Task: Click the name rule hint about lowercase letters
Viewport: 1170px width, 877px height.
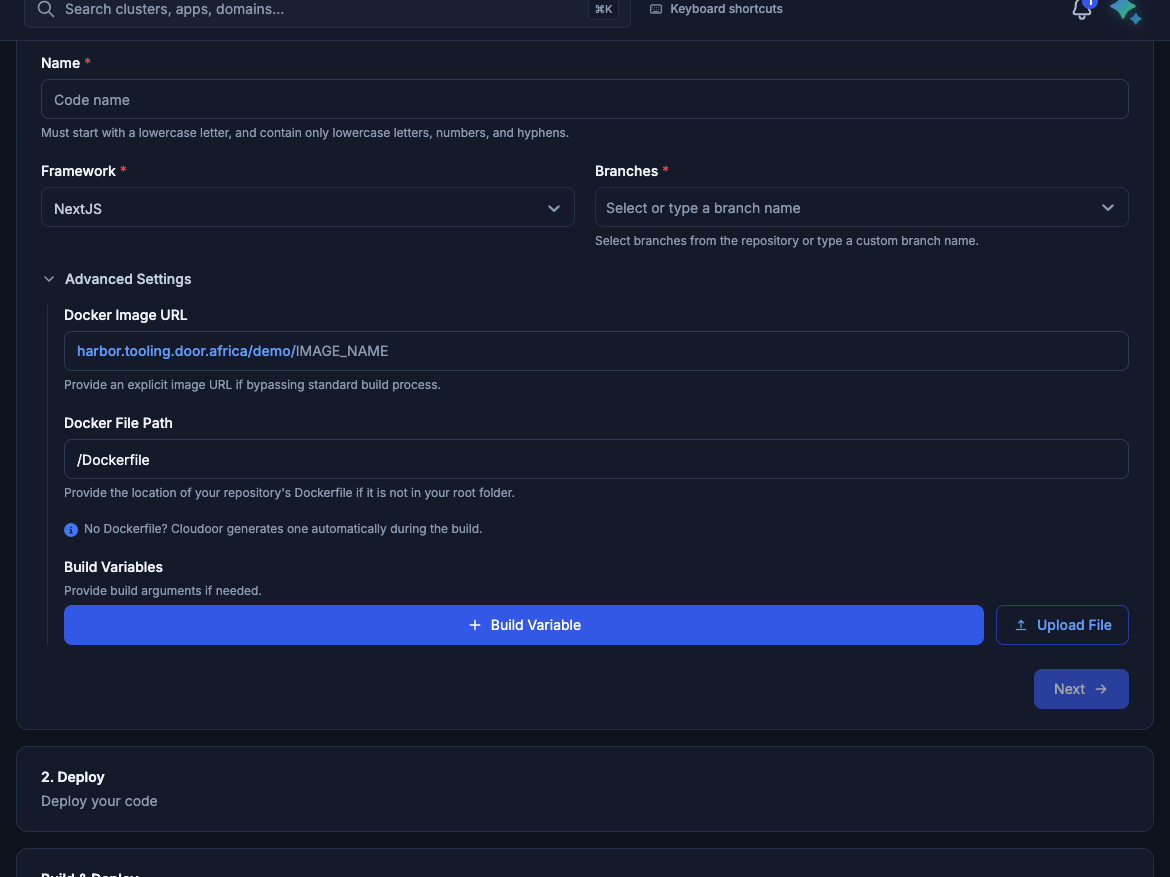Action: coord(304,133)
